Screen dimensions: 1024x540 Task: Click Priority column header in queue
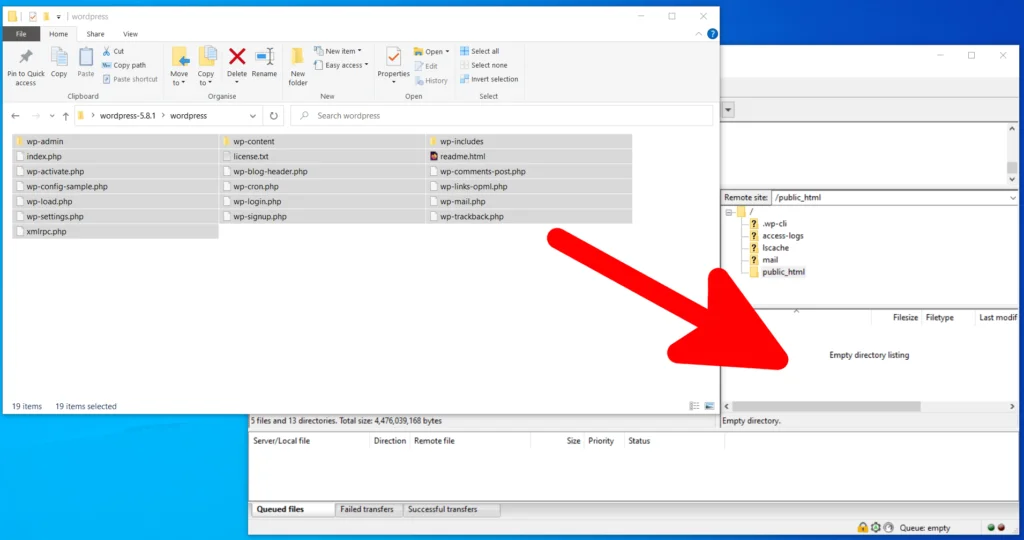601,441
